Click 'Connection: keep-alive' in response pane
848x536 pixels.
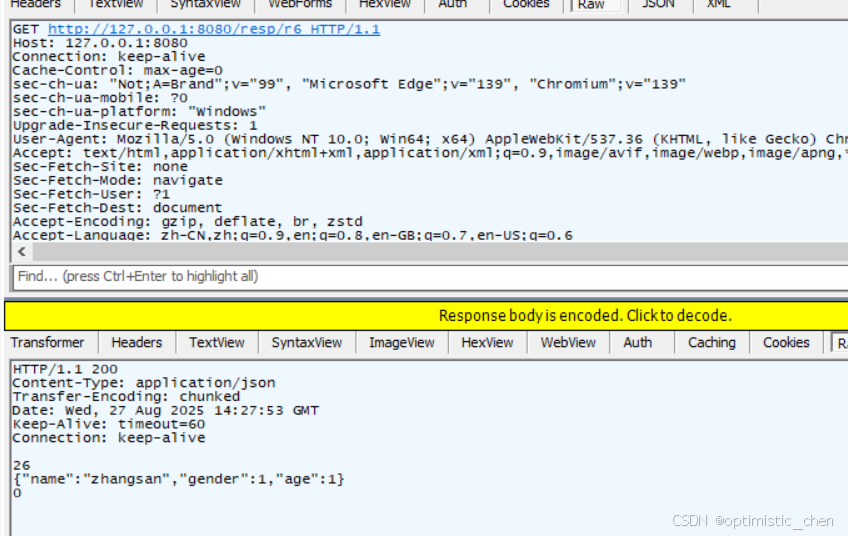[x=109, y=438]
